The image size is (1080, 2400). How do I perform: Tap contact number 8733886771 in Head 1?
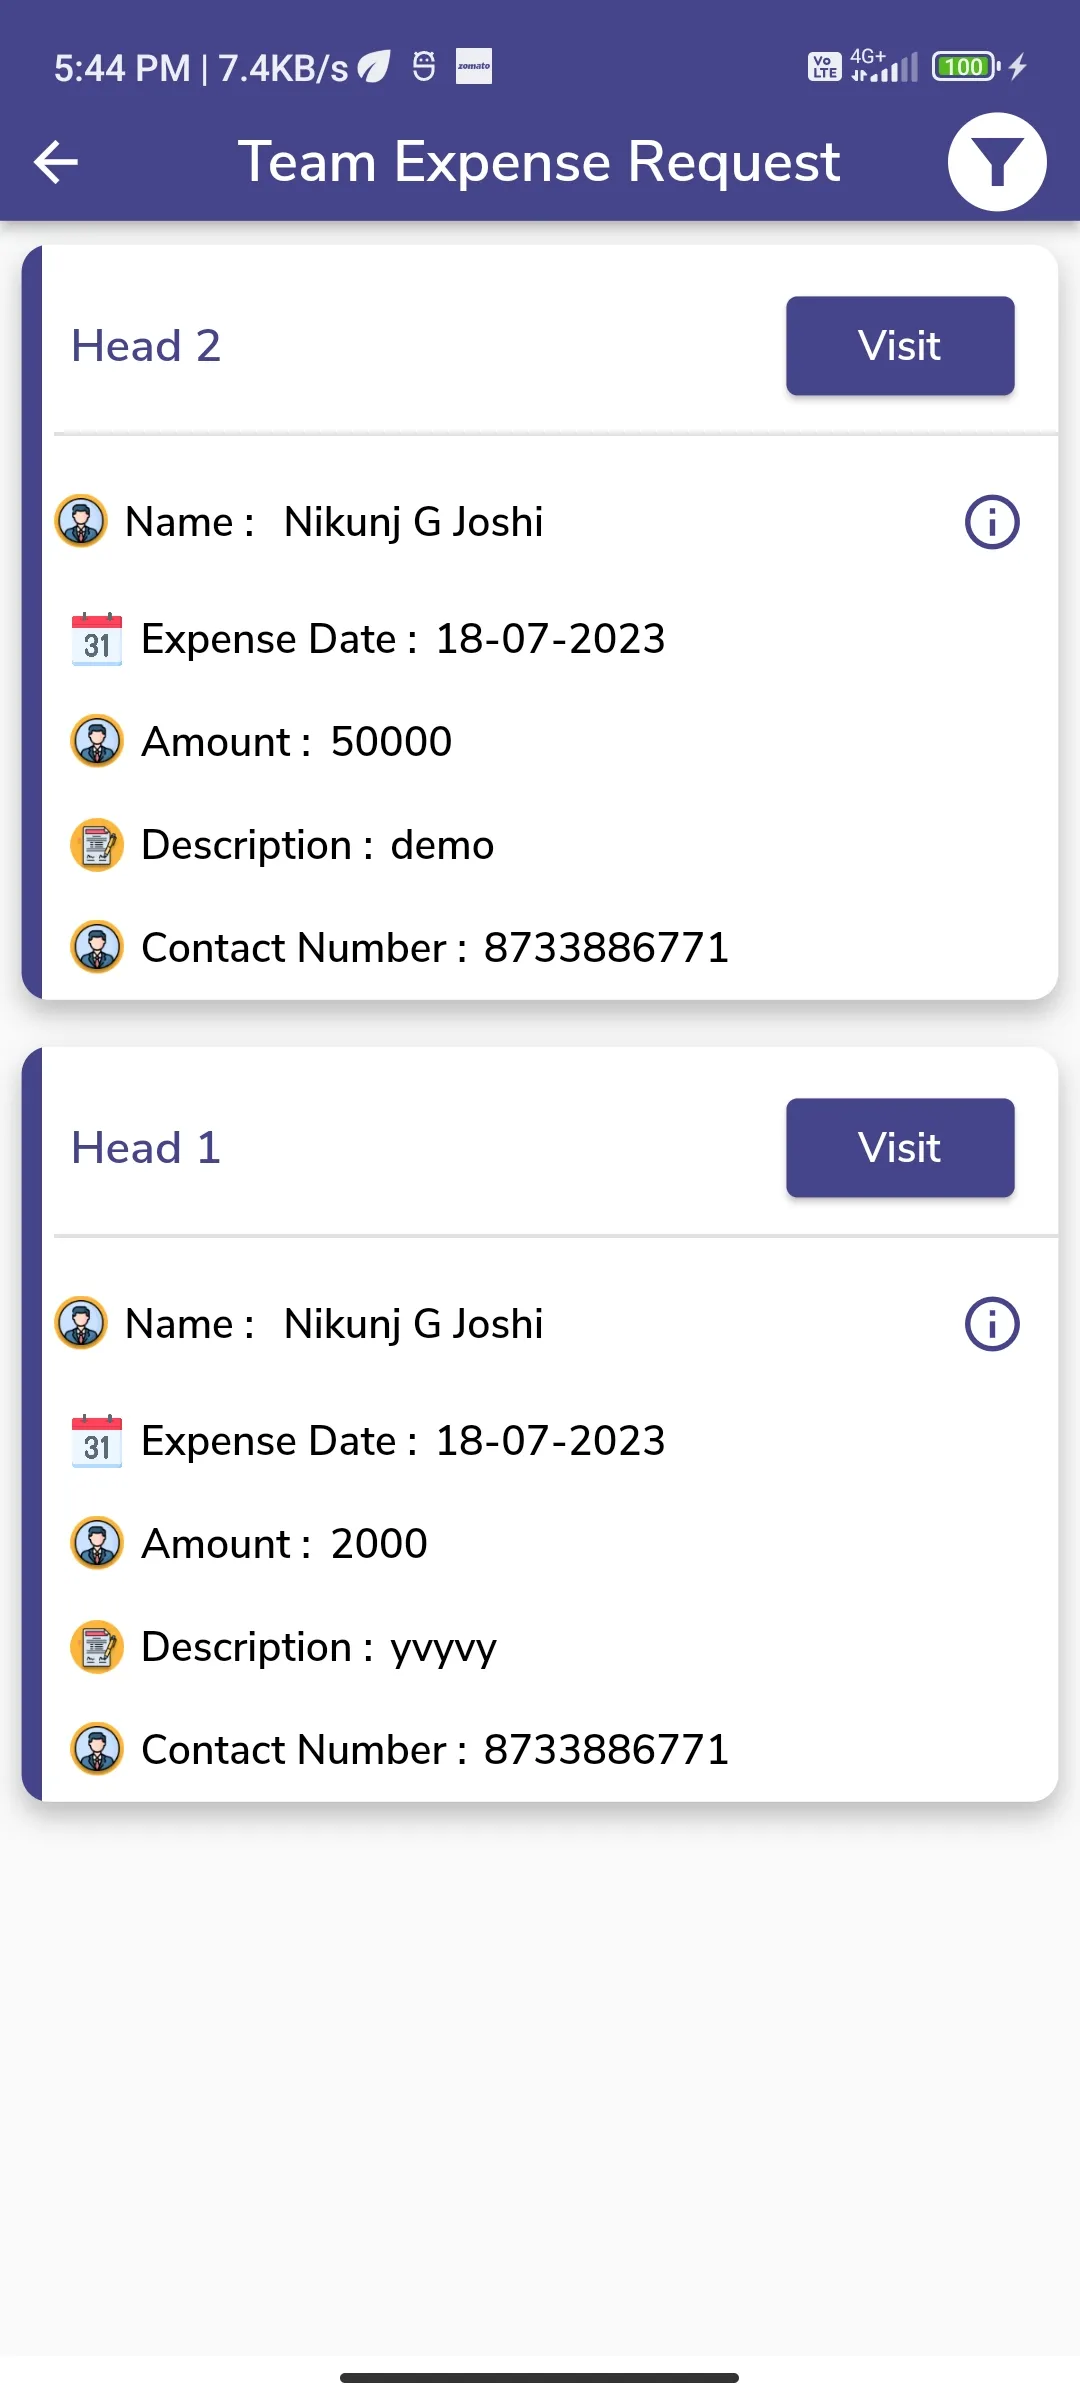point(606,1750)
